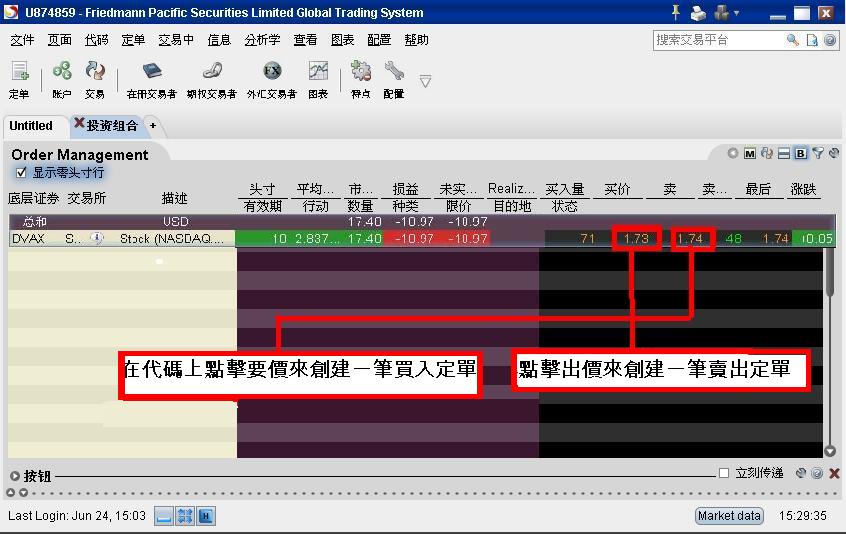Screen dimensions: 846x534
Task: Open the 分析学 menu
Action: pos(262,40)
